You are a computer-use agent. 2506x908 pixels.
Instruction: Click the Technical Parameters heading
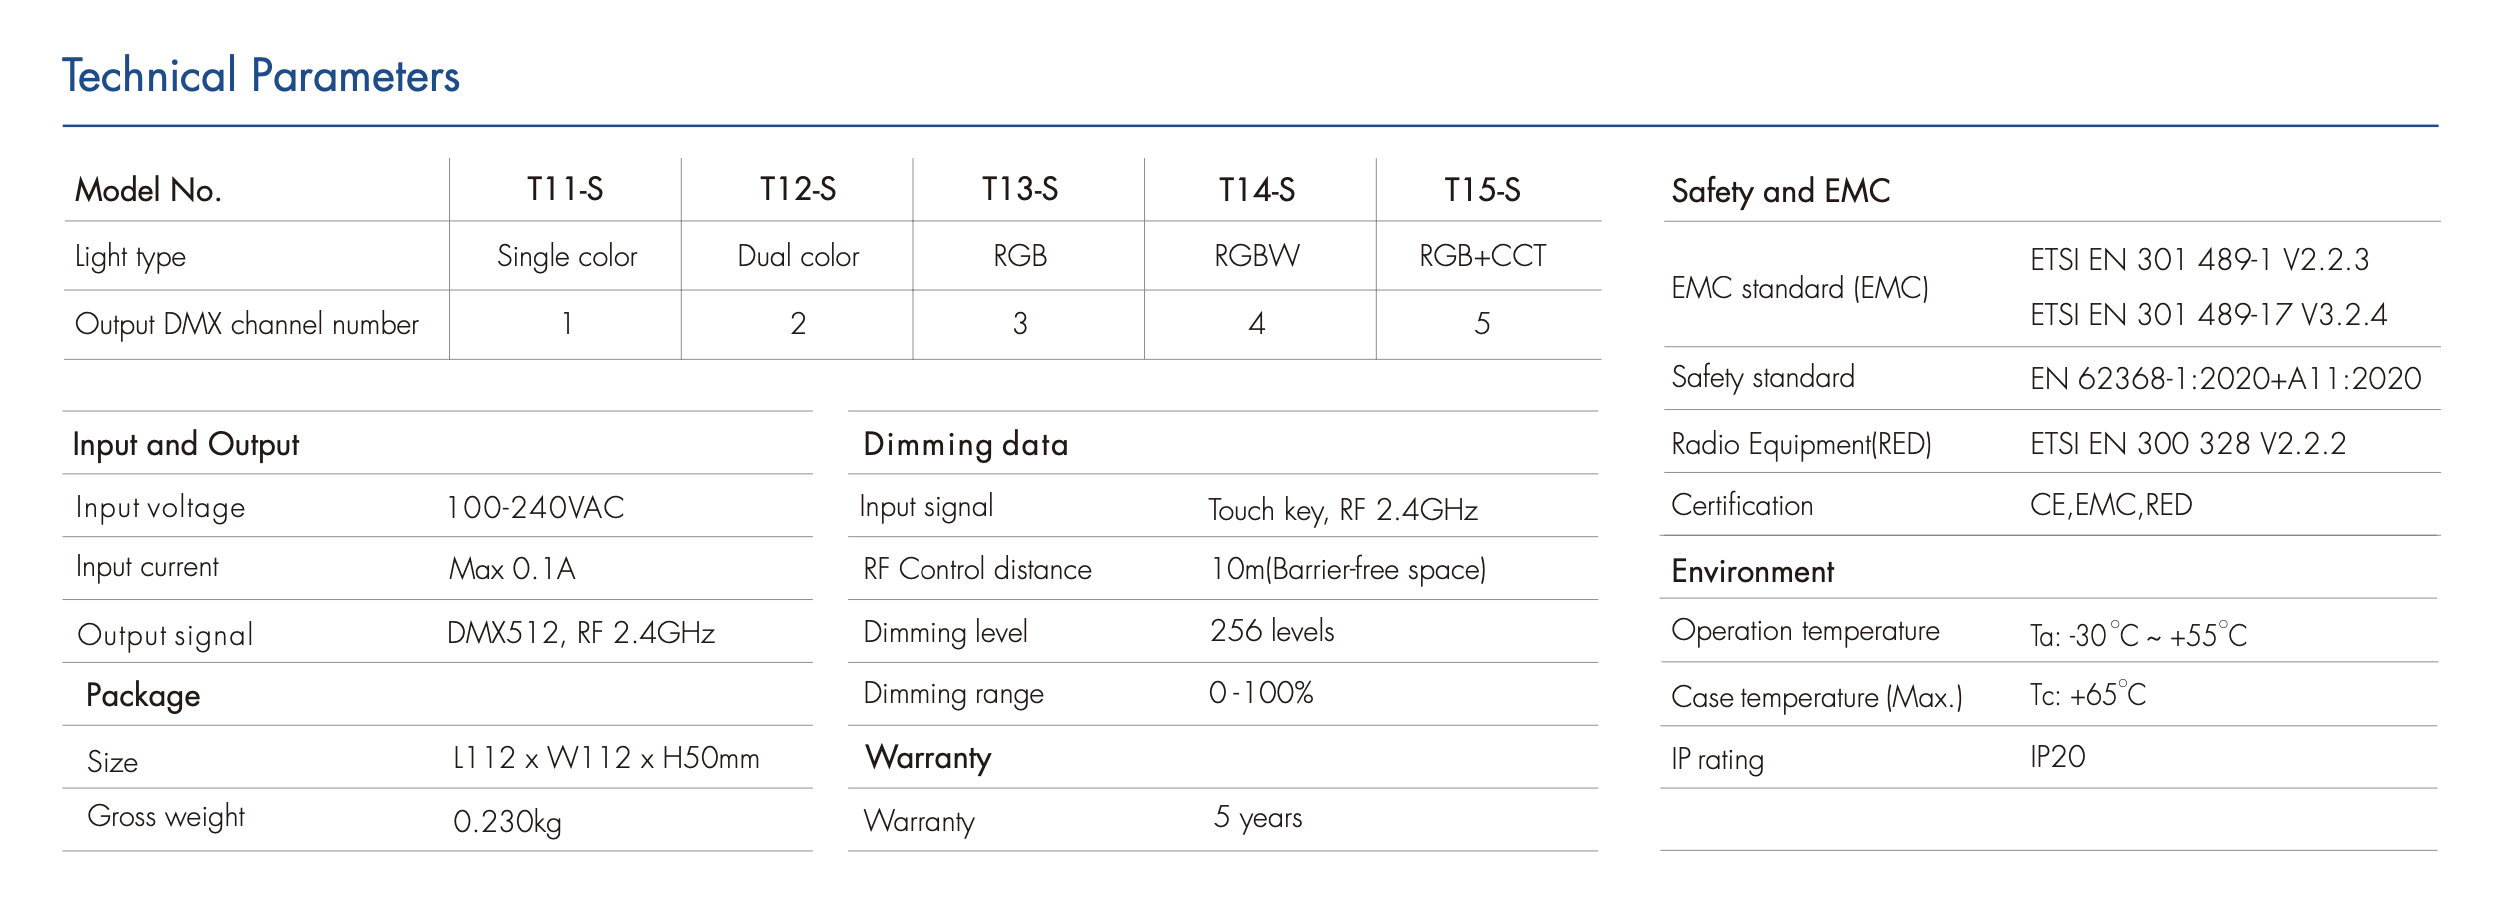pyautogui.click(x=261, y=77)
